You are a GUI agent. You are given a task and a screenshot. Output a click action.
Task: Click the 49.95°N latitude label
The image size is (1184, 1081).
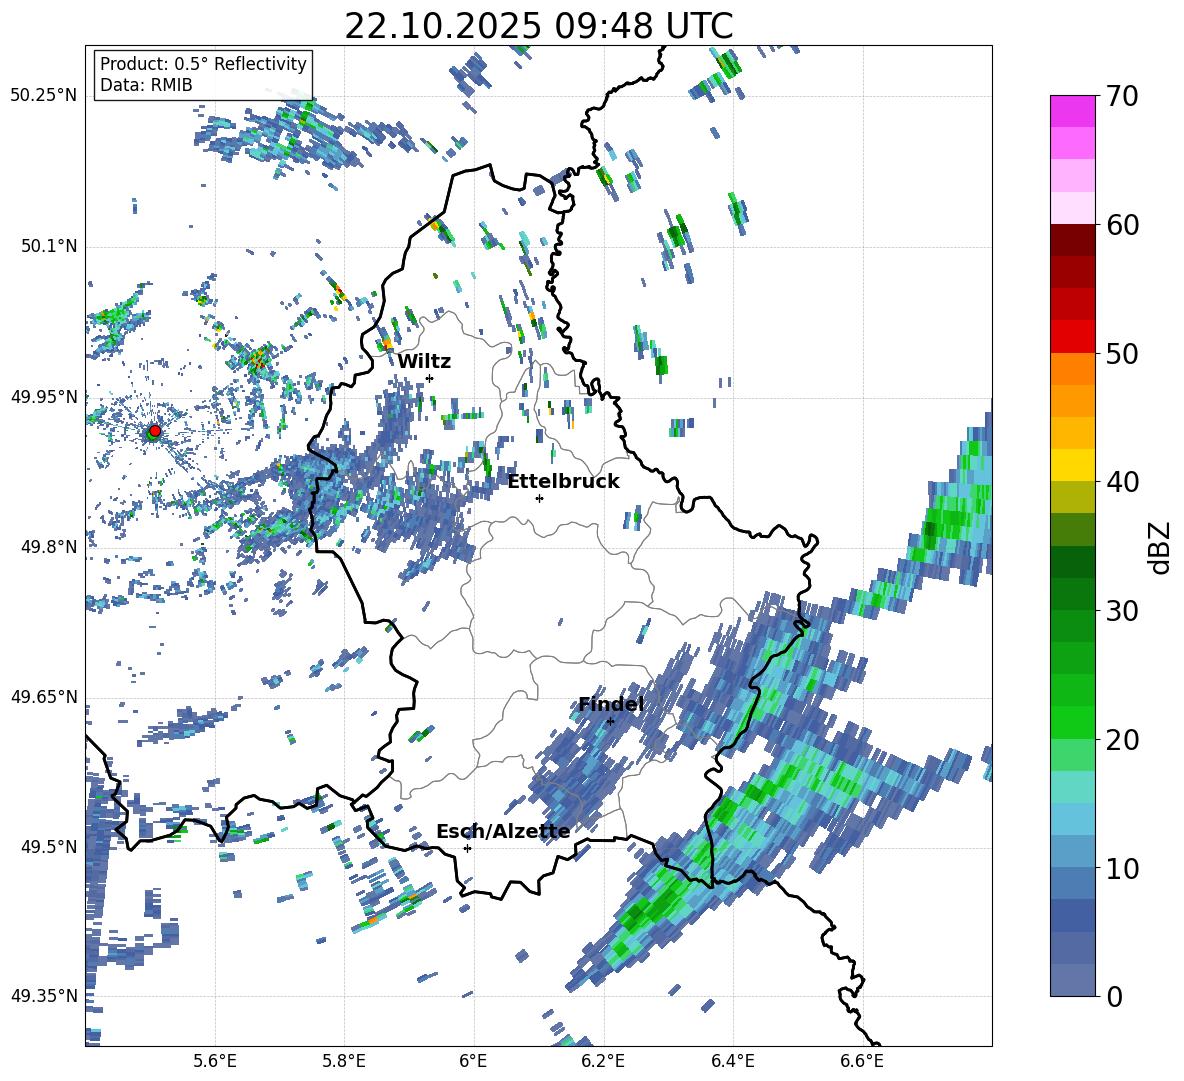(x=44, y=397)
